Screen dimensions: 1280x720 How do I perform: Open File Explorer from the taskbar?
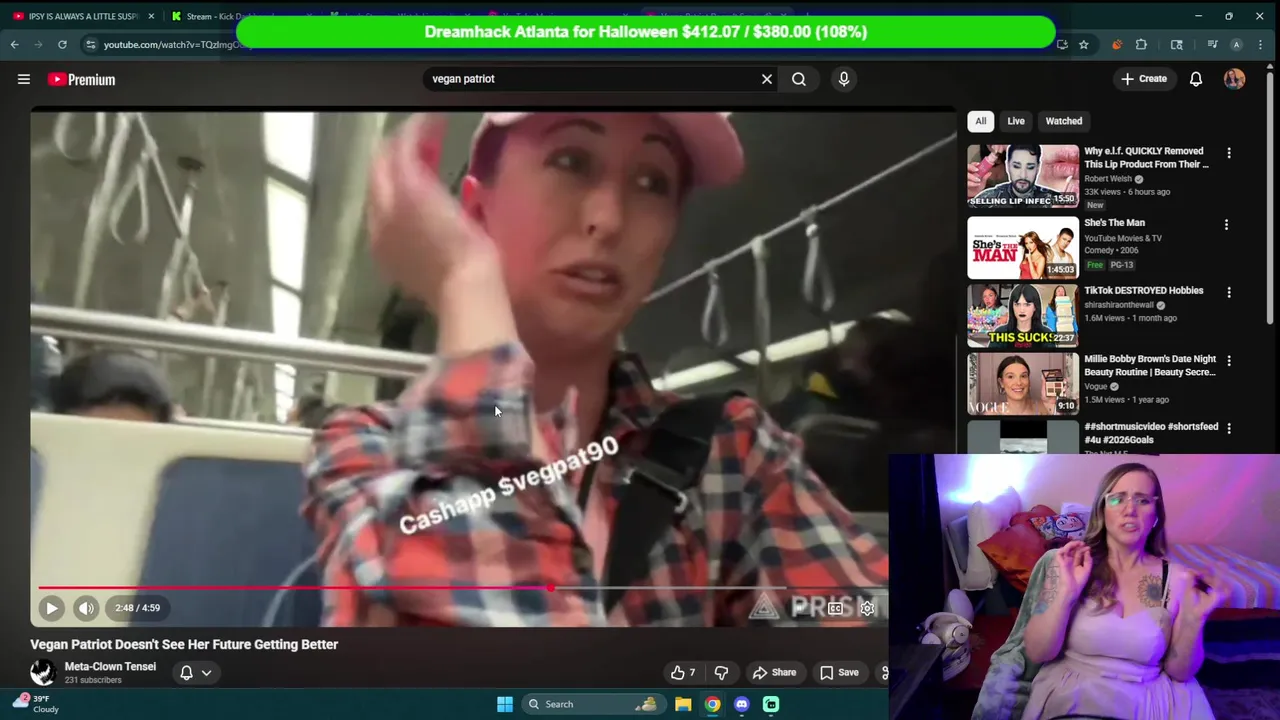click(683, 704)
